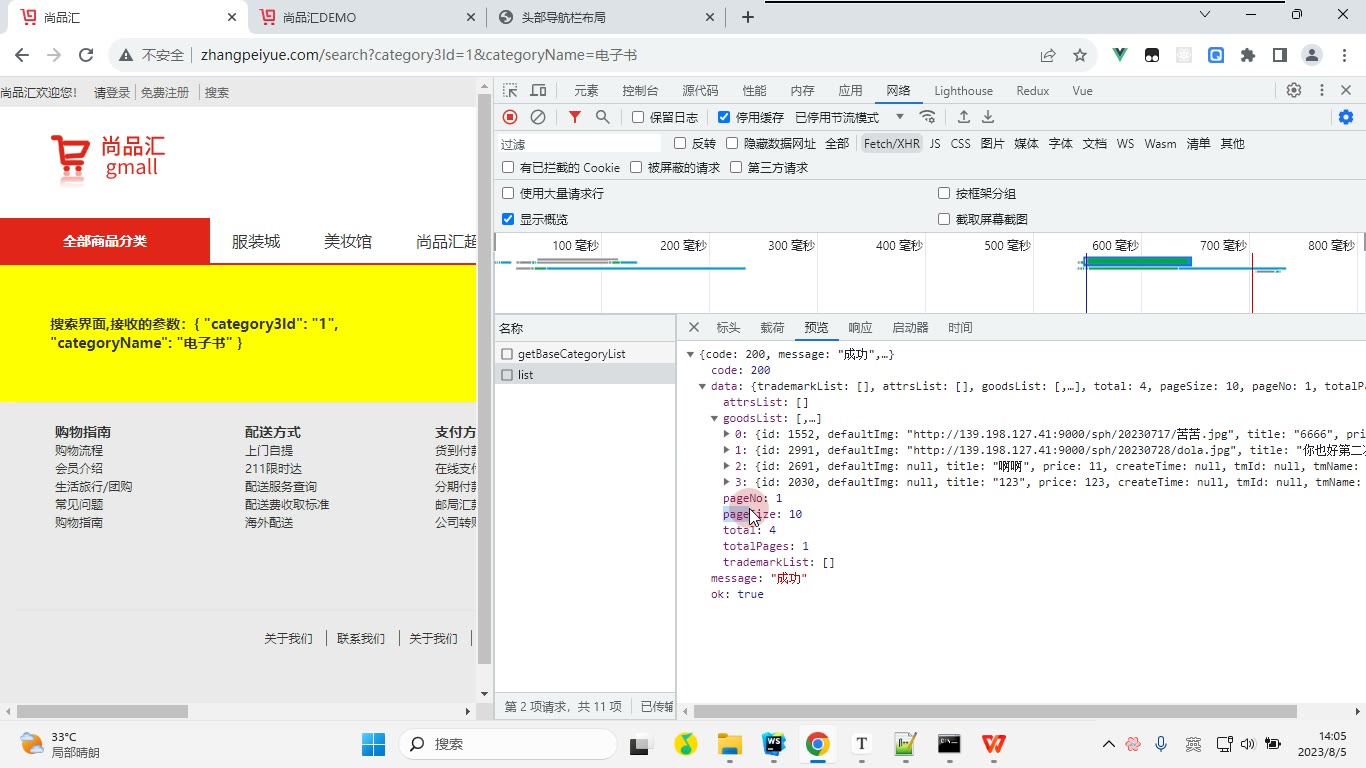Viewport: 1366px width, 768px height.
Task: Close the request details pane
Action: tap(694, 327)
